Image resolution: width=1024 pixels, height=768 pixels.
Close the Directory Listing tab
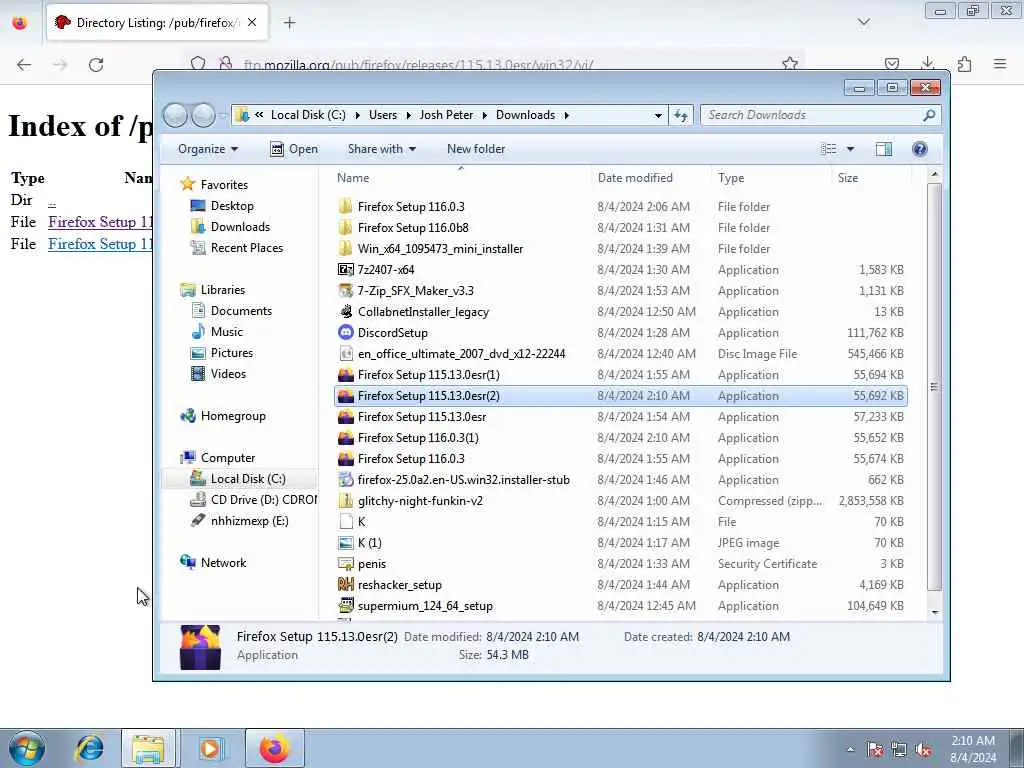pos(252,23)
